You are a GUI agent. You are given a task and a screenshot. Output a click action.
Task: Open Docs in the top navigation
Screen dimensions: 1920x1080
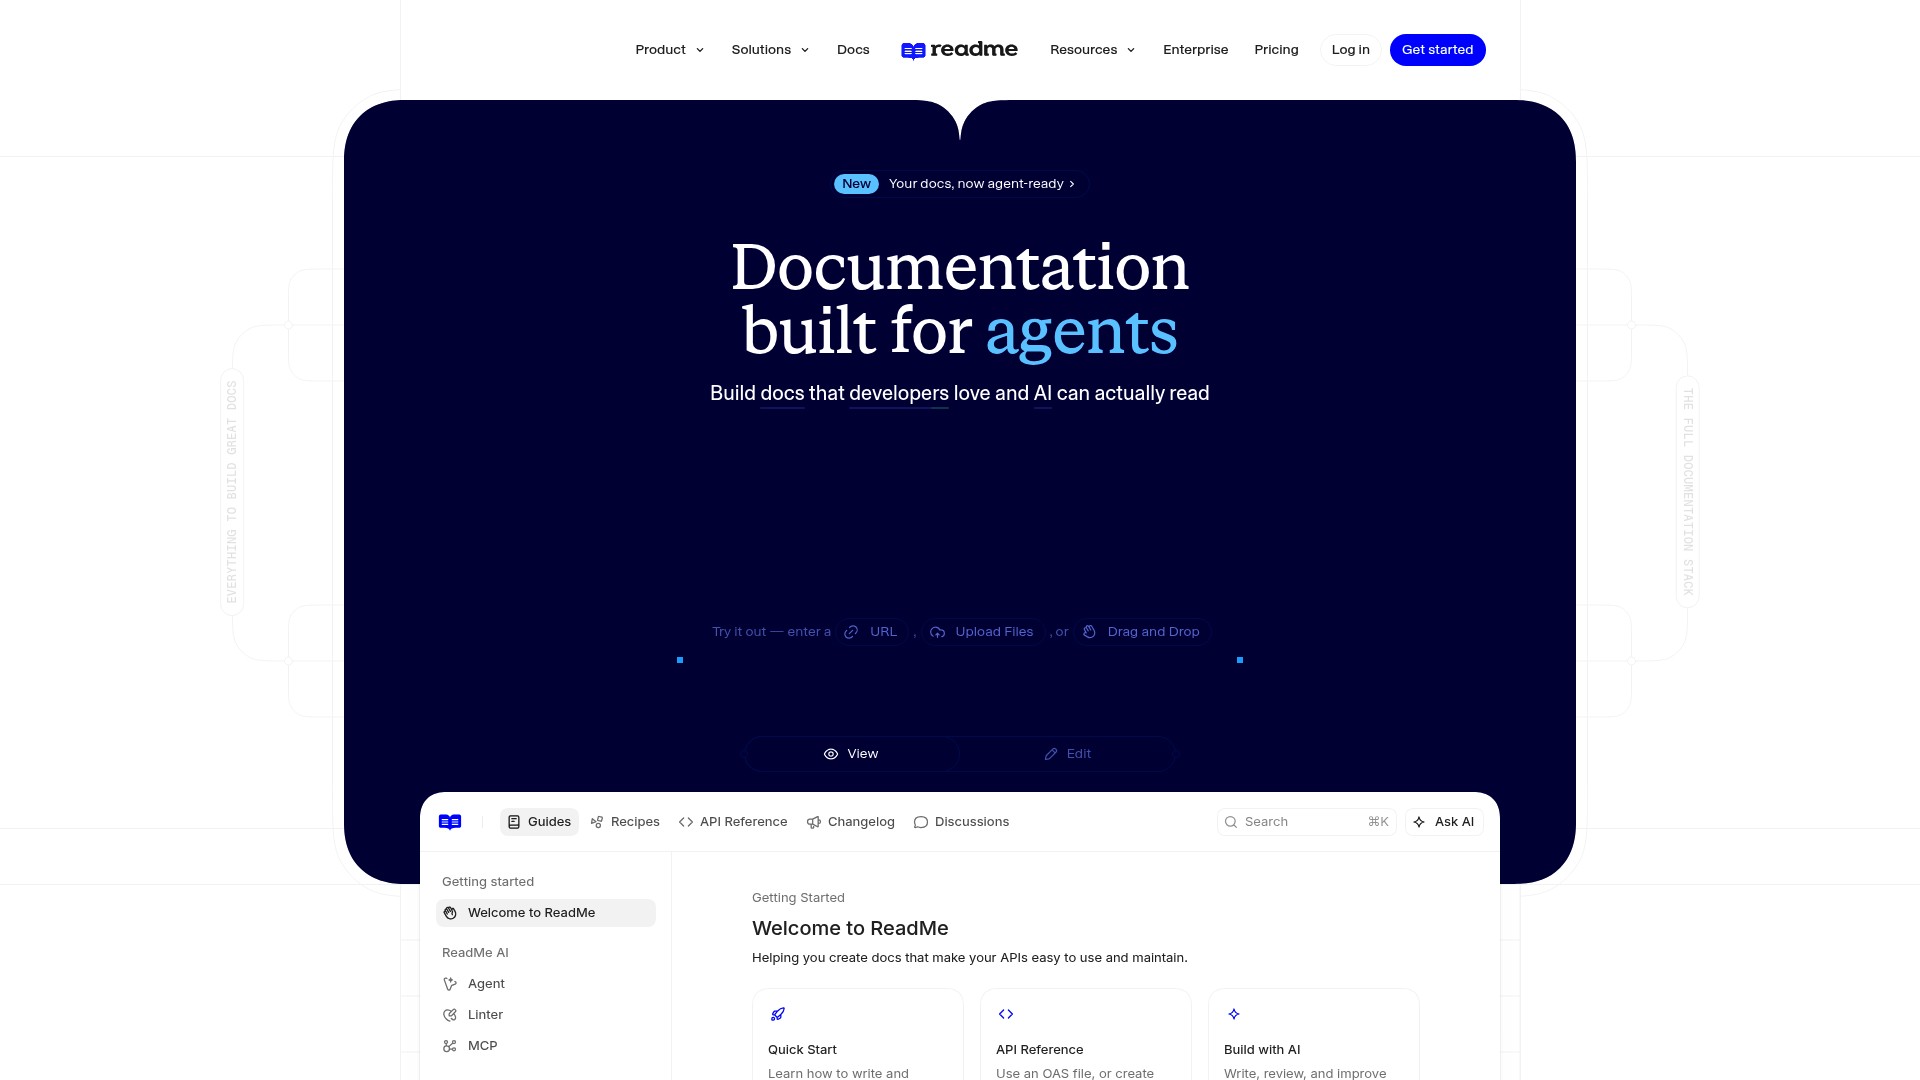point(853,50)
